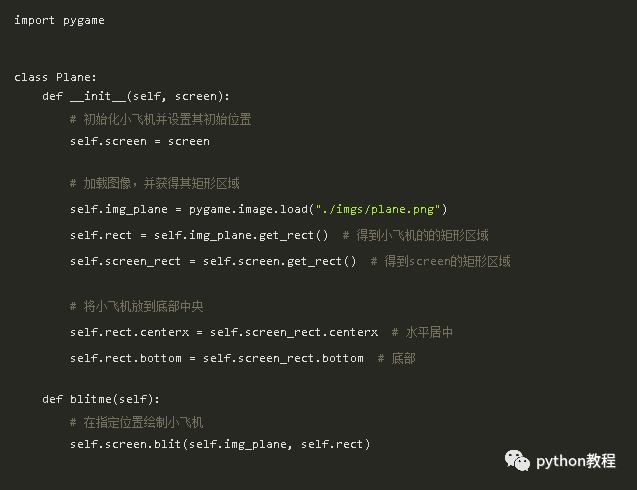This screenshot has width=637, height=490.
Task: Click self.img_plane.get_rect() call
Action: (241, 235)
